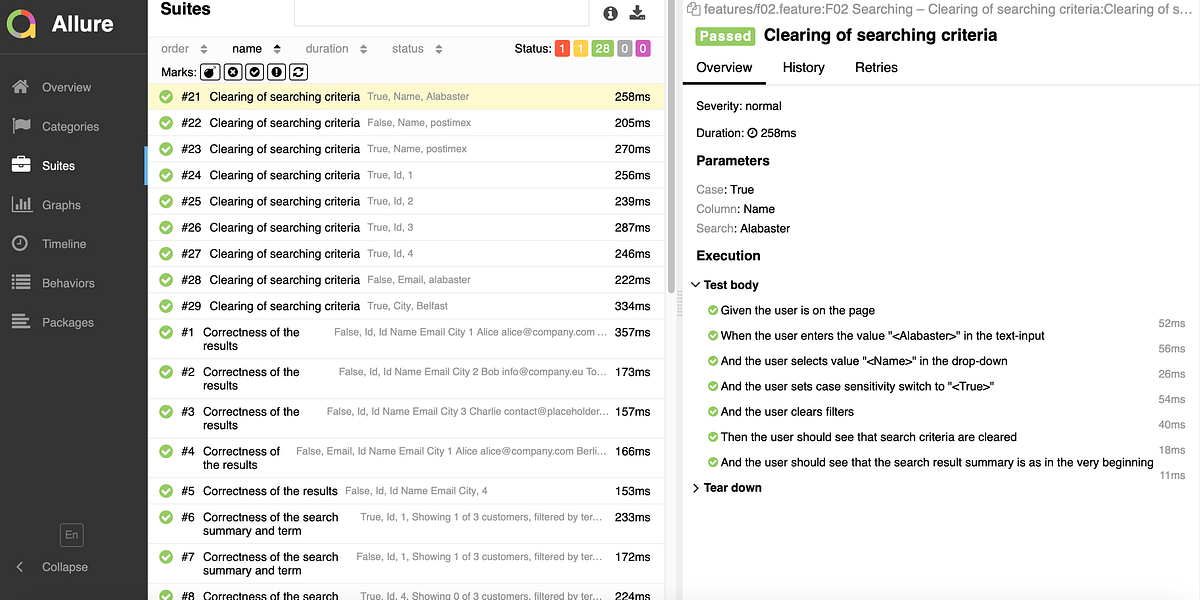Toggle the new passed mark filter

pyautogui.click(x=254, y=72)
